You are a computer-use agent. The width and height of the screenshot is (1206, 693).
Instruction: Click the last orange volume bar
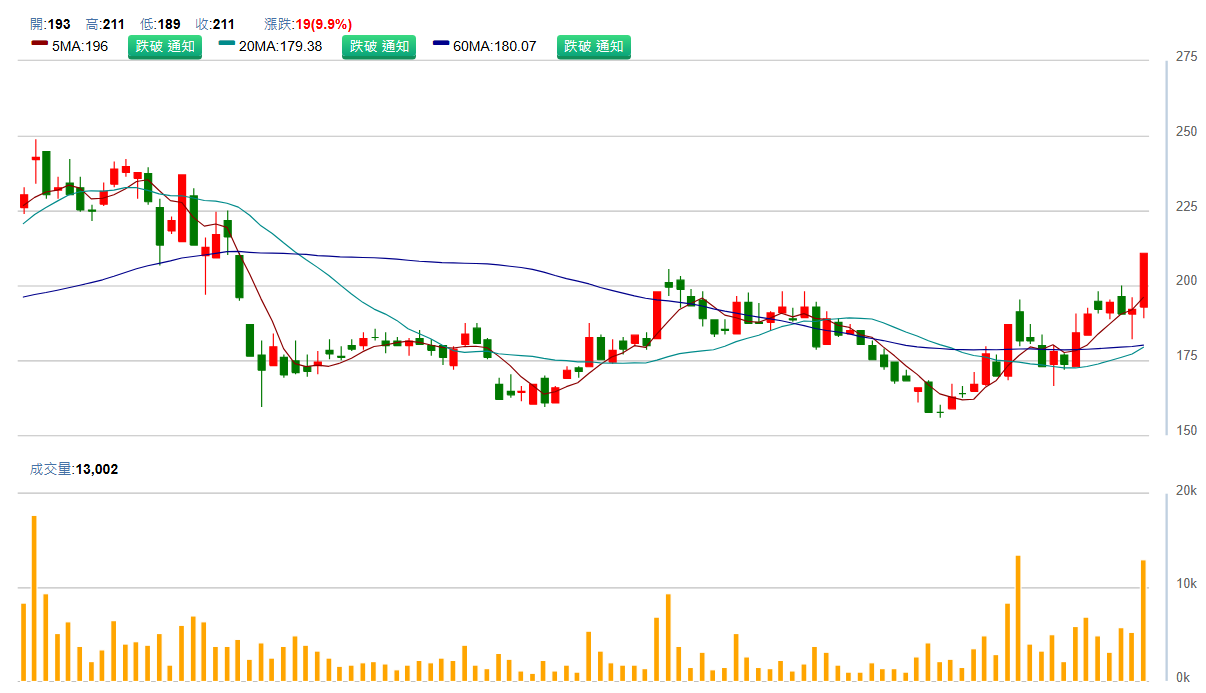(1143, 620)
